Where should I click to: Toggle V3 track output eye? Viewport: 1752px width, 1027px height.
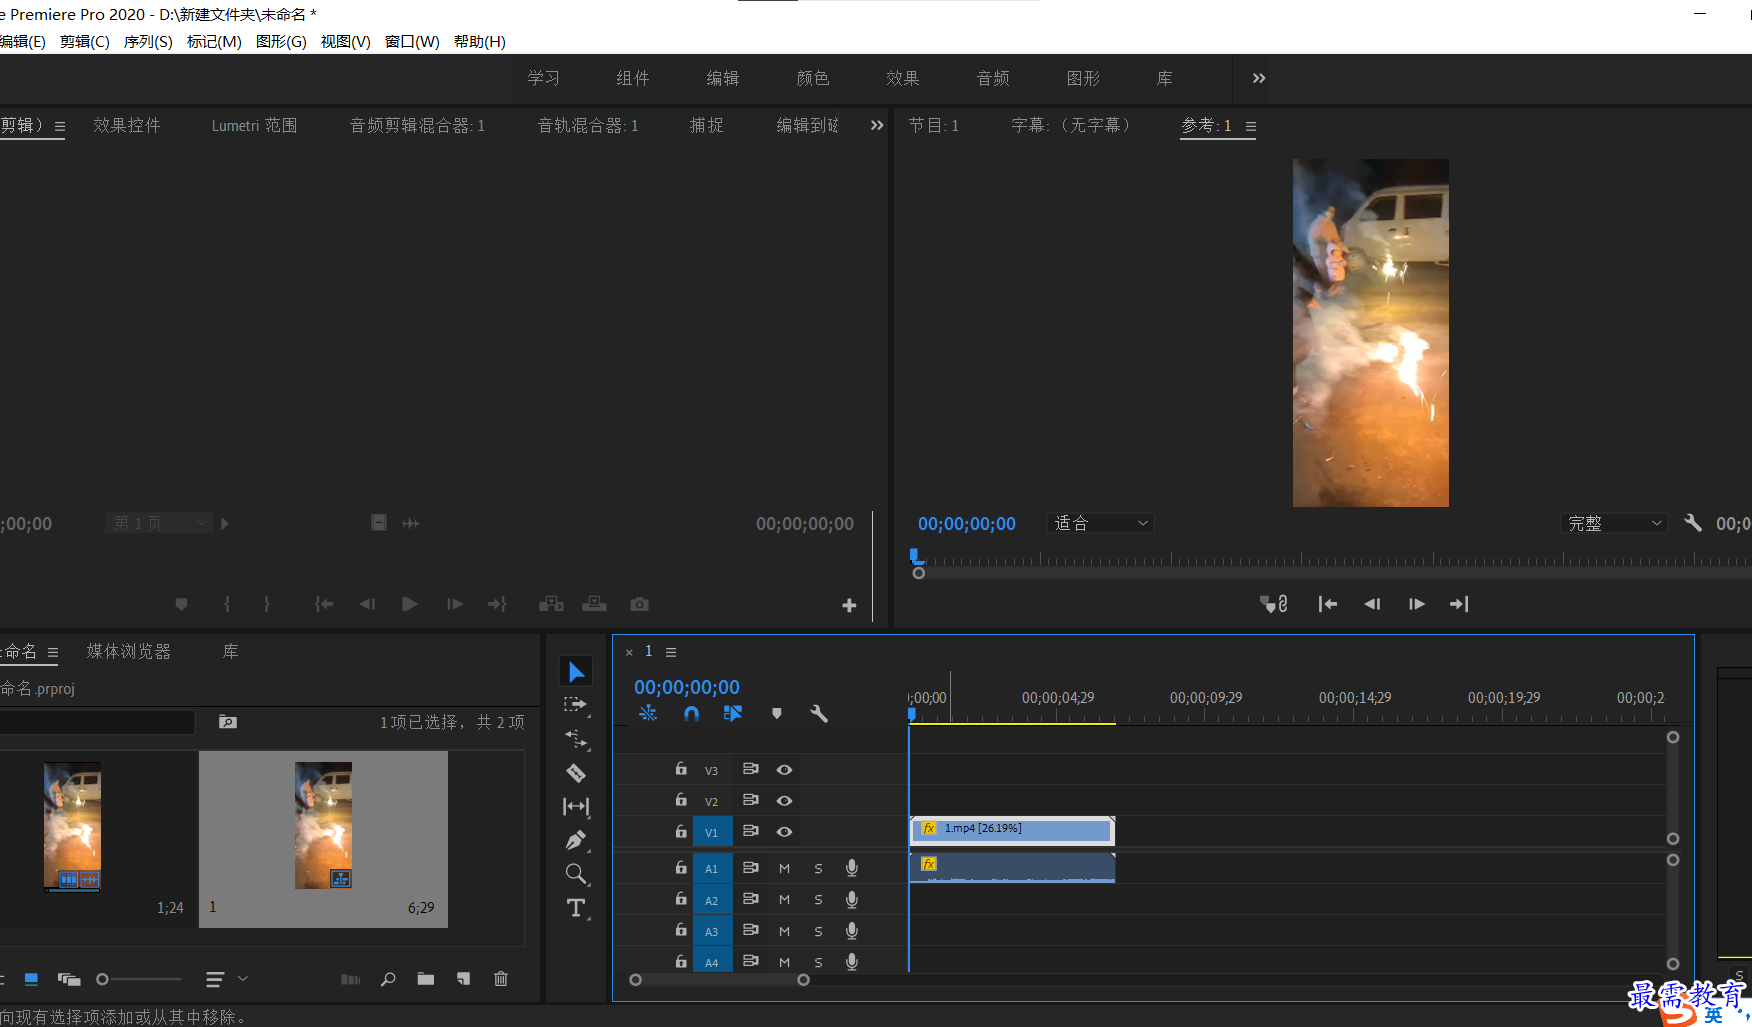785,770
